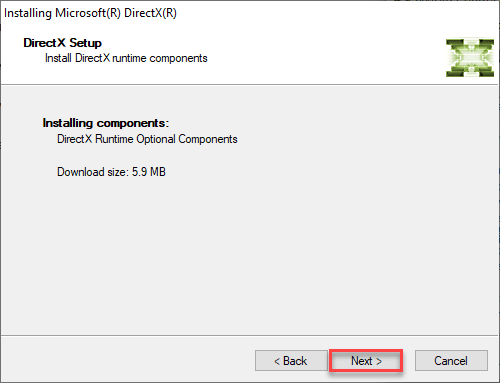Click the word Optional in component name
The image size is (500, 383).
156,139
